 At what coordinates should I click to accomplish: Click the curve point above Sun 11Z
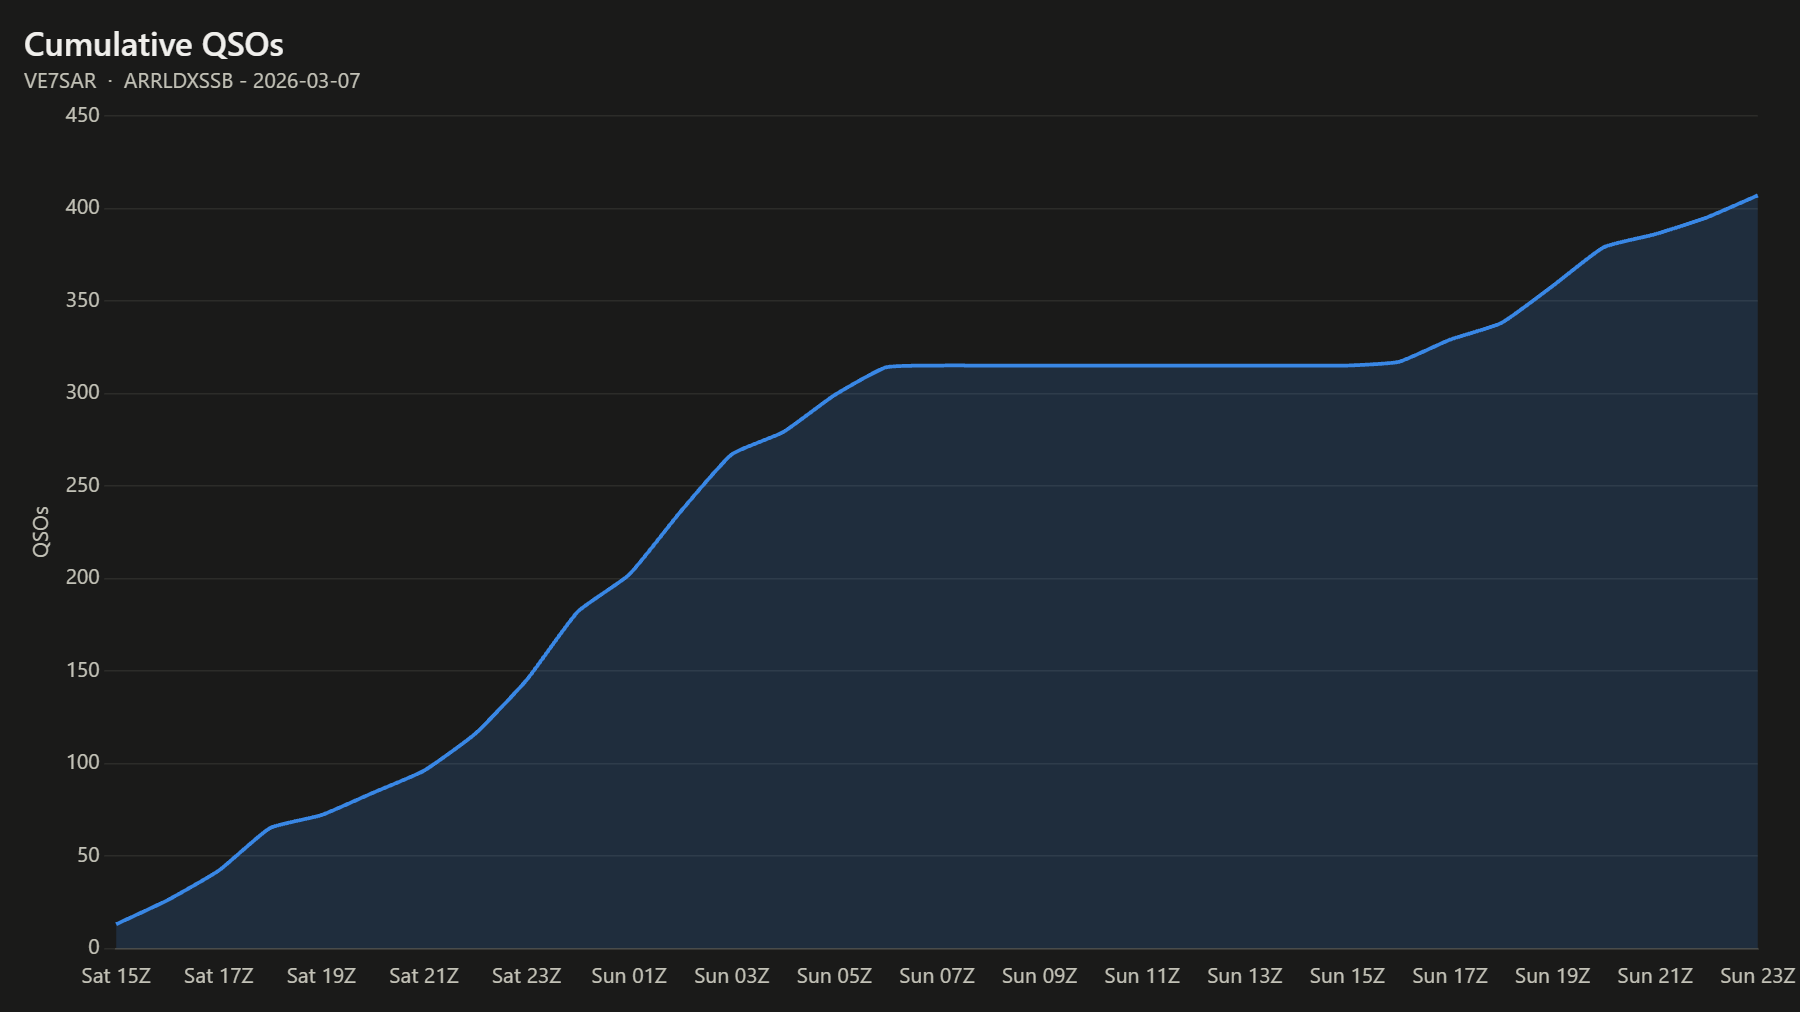[x=1142, y=365]
